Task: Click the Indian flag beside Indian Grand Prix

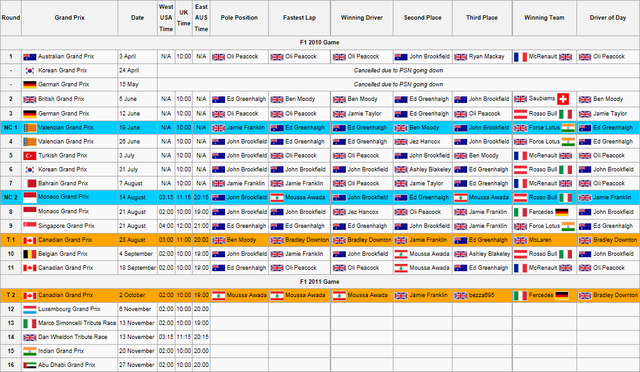Action: (x=30, y=351)
